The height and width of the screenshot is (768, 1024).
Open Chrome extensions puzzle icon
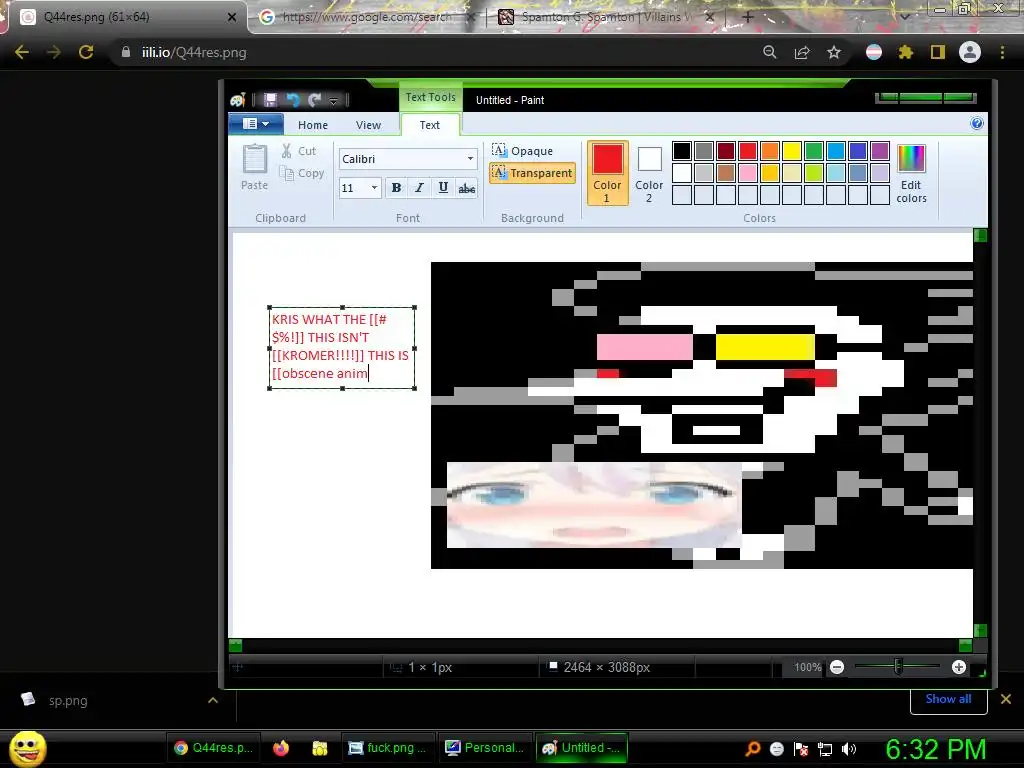pyautogui.click(x=906, y=52)
